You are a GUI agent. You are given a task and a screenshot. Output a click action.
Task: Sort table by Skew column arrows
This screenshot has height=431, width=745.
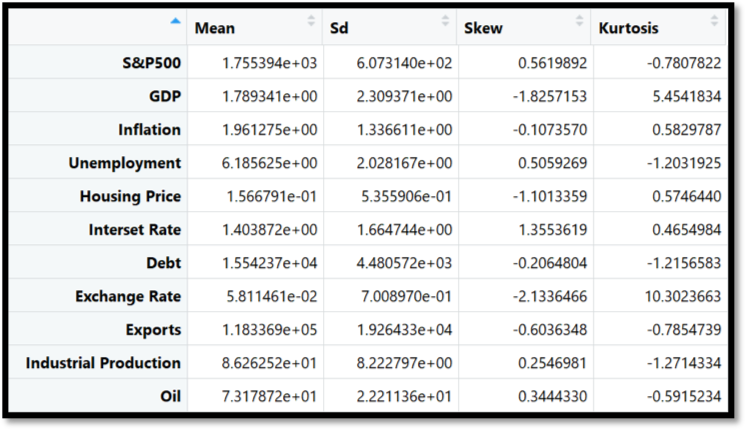(579, 20)
